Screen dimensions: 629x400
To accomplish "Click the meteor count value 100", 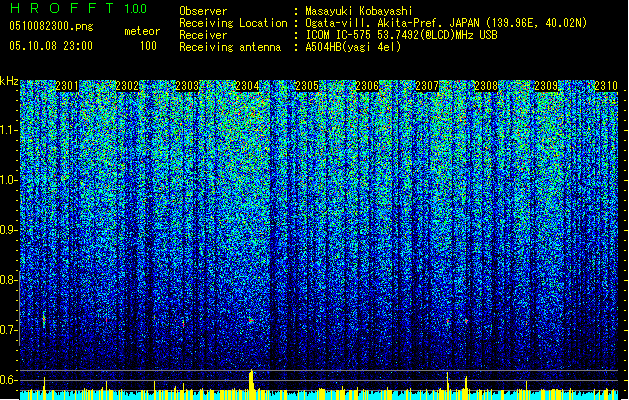I will [148, 46].
